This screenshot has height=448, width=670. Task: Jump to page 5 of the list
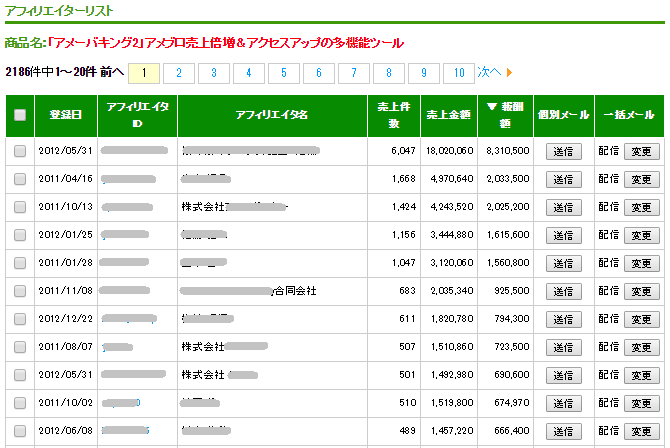click(x=284, y=73)
